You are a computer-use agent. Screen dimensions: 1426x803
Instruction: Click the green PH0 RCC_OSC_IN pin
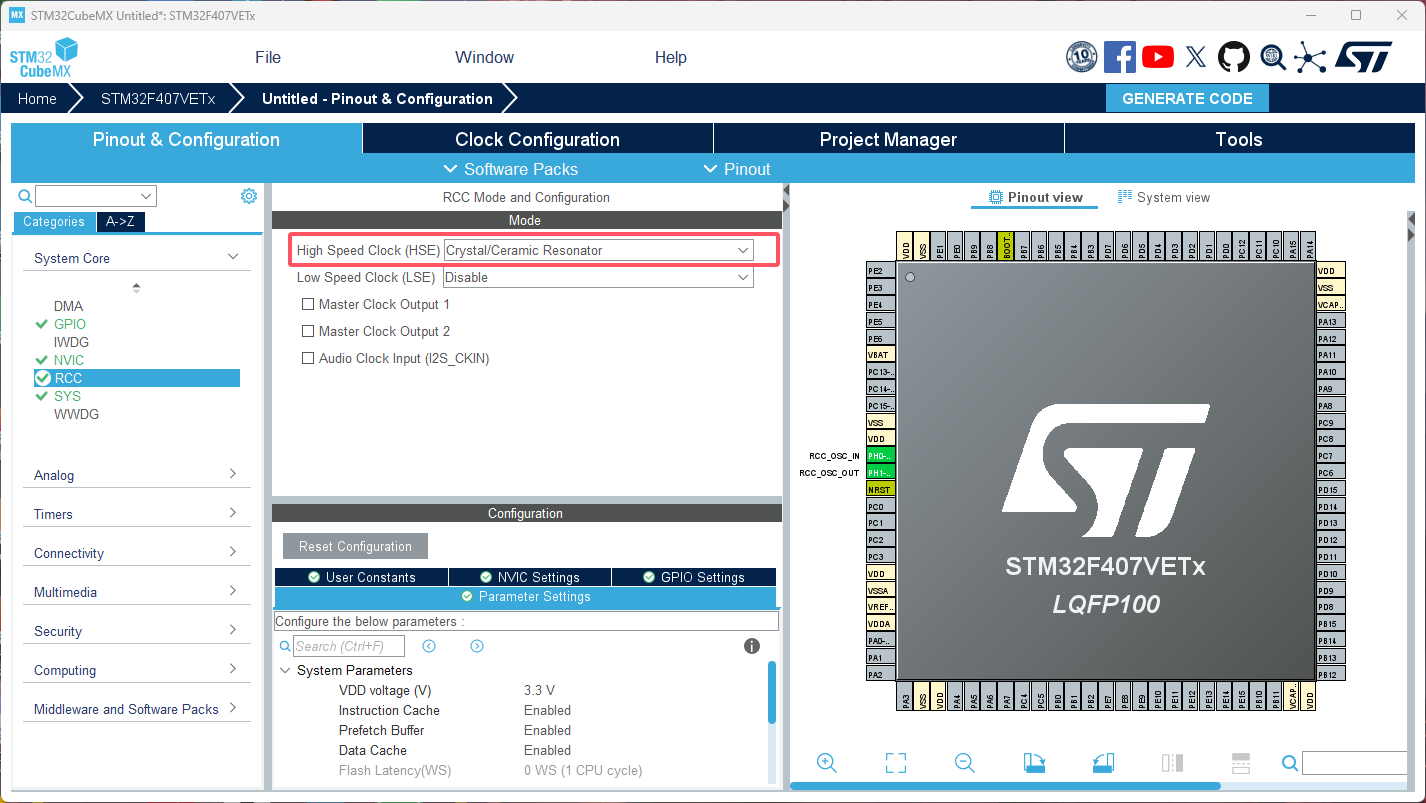click(880, 456)
